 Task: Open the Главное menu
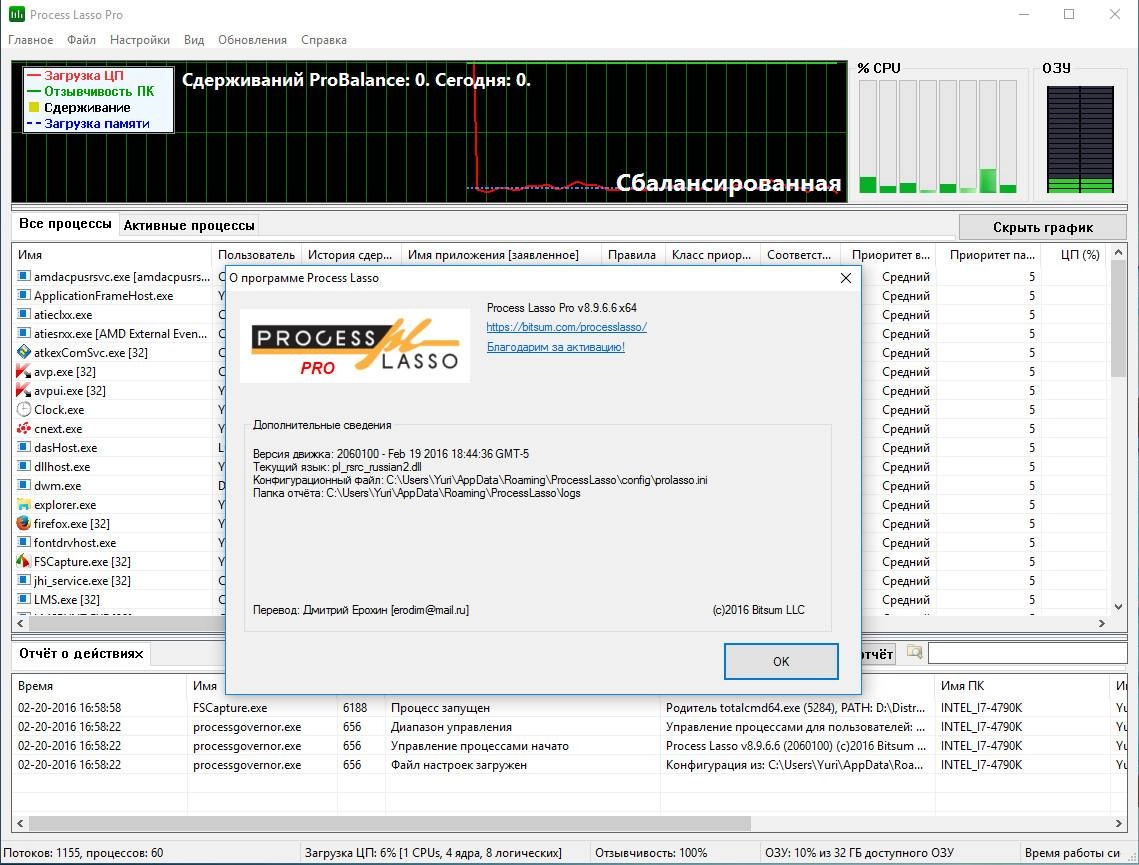point(31,40)
